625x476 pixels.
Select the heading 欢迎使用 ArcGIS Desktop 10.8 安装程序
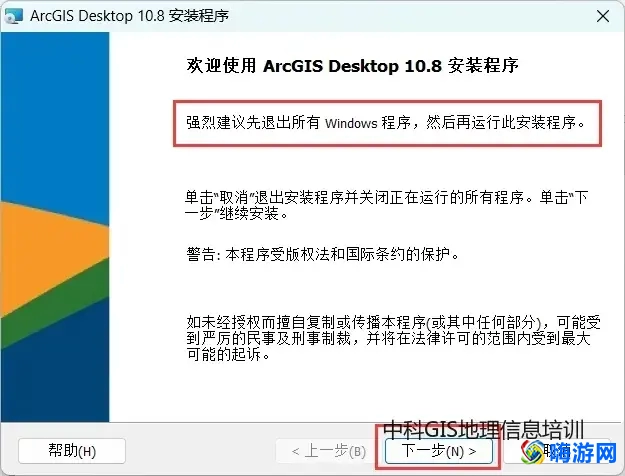click(352, 65)
